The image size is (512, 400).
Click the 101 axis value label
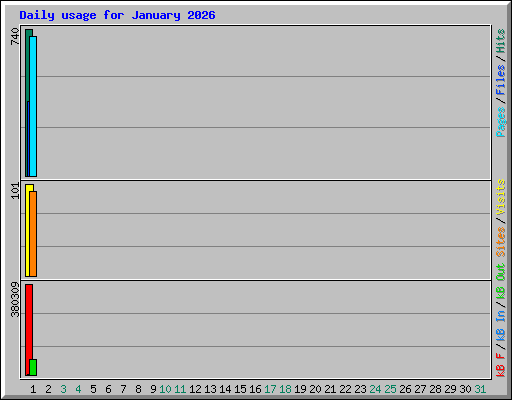click(x=15, y=191)
